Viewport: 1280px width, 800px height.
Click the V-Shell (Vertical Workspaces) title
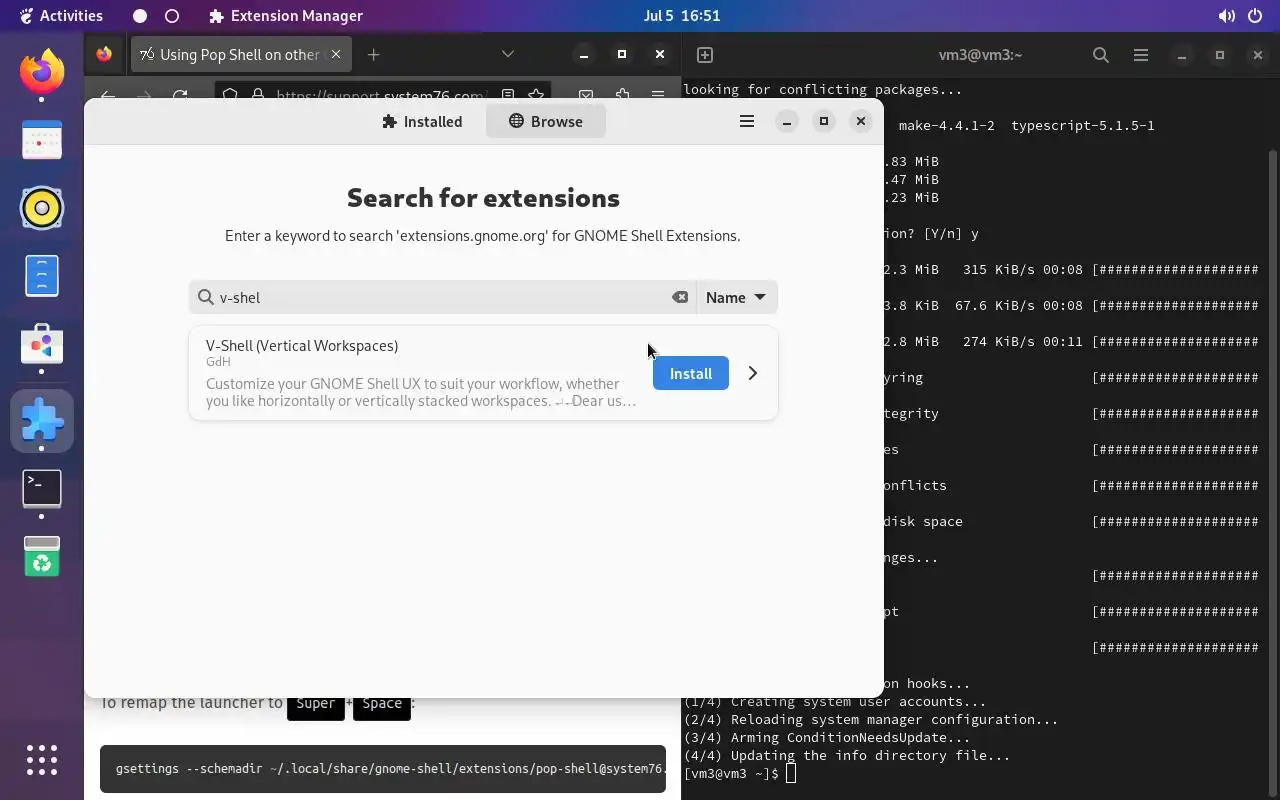point(302,345)
